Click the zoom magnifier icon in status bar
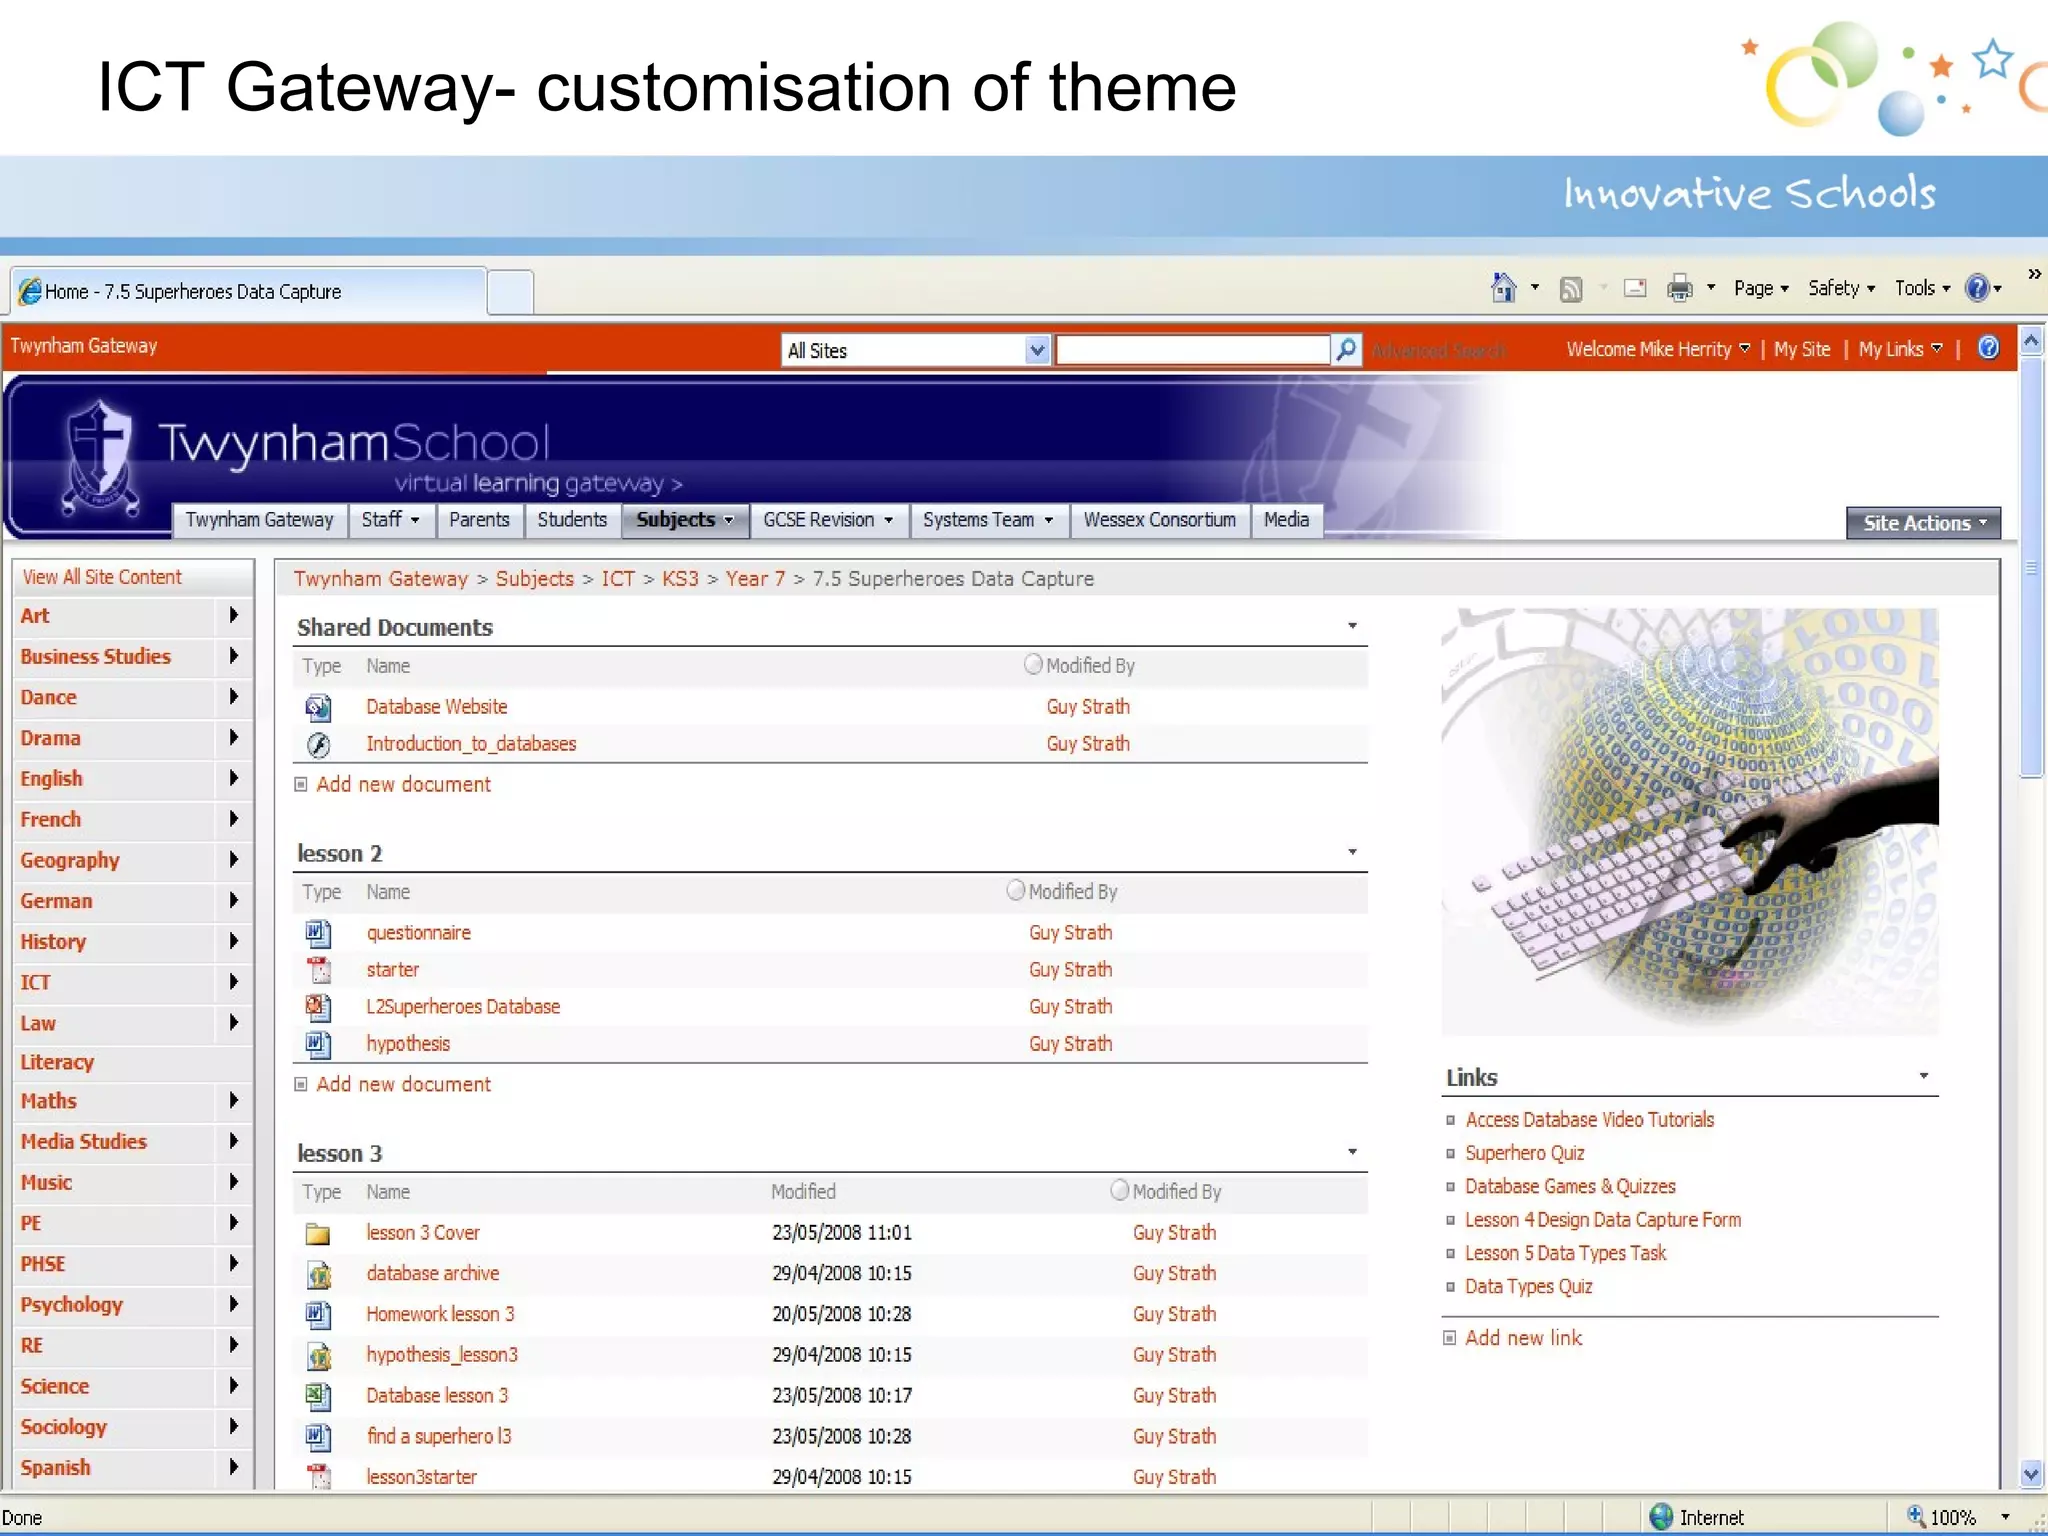The width and height of the screenshot is (2048, 1536). (x=1915, y=1516)
